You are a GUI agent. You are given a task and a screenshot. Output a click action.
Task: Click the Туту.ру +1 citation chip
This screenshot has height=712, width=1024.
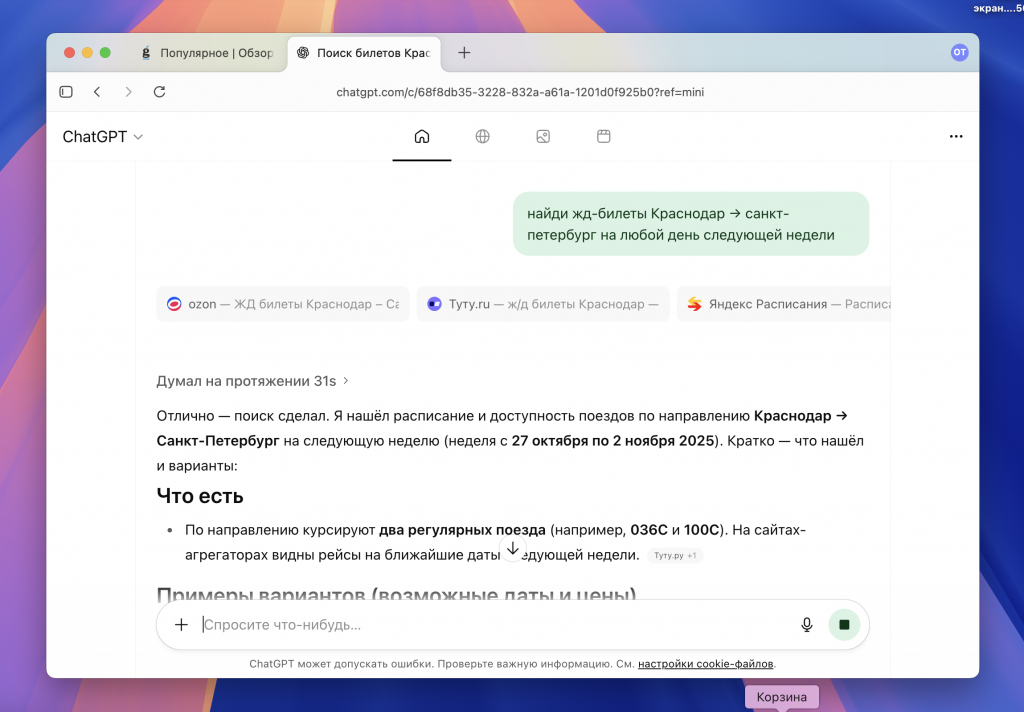[x=675, y=555]
